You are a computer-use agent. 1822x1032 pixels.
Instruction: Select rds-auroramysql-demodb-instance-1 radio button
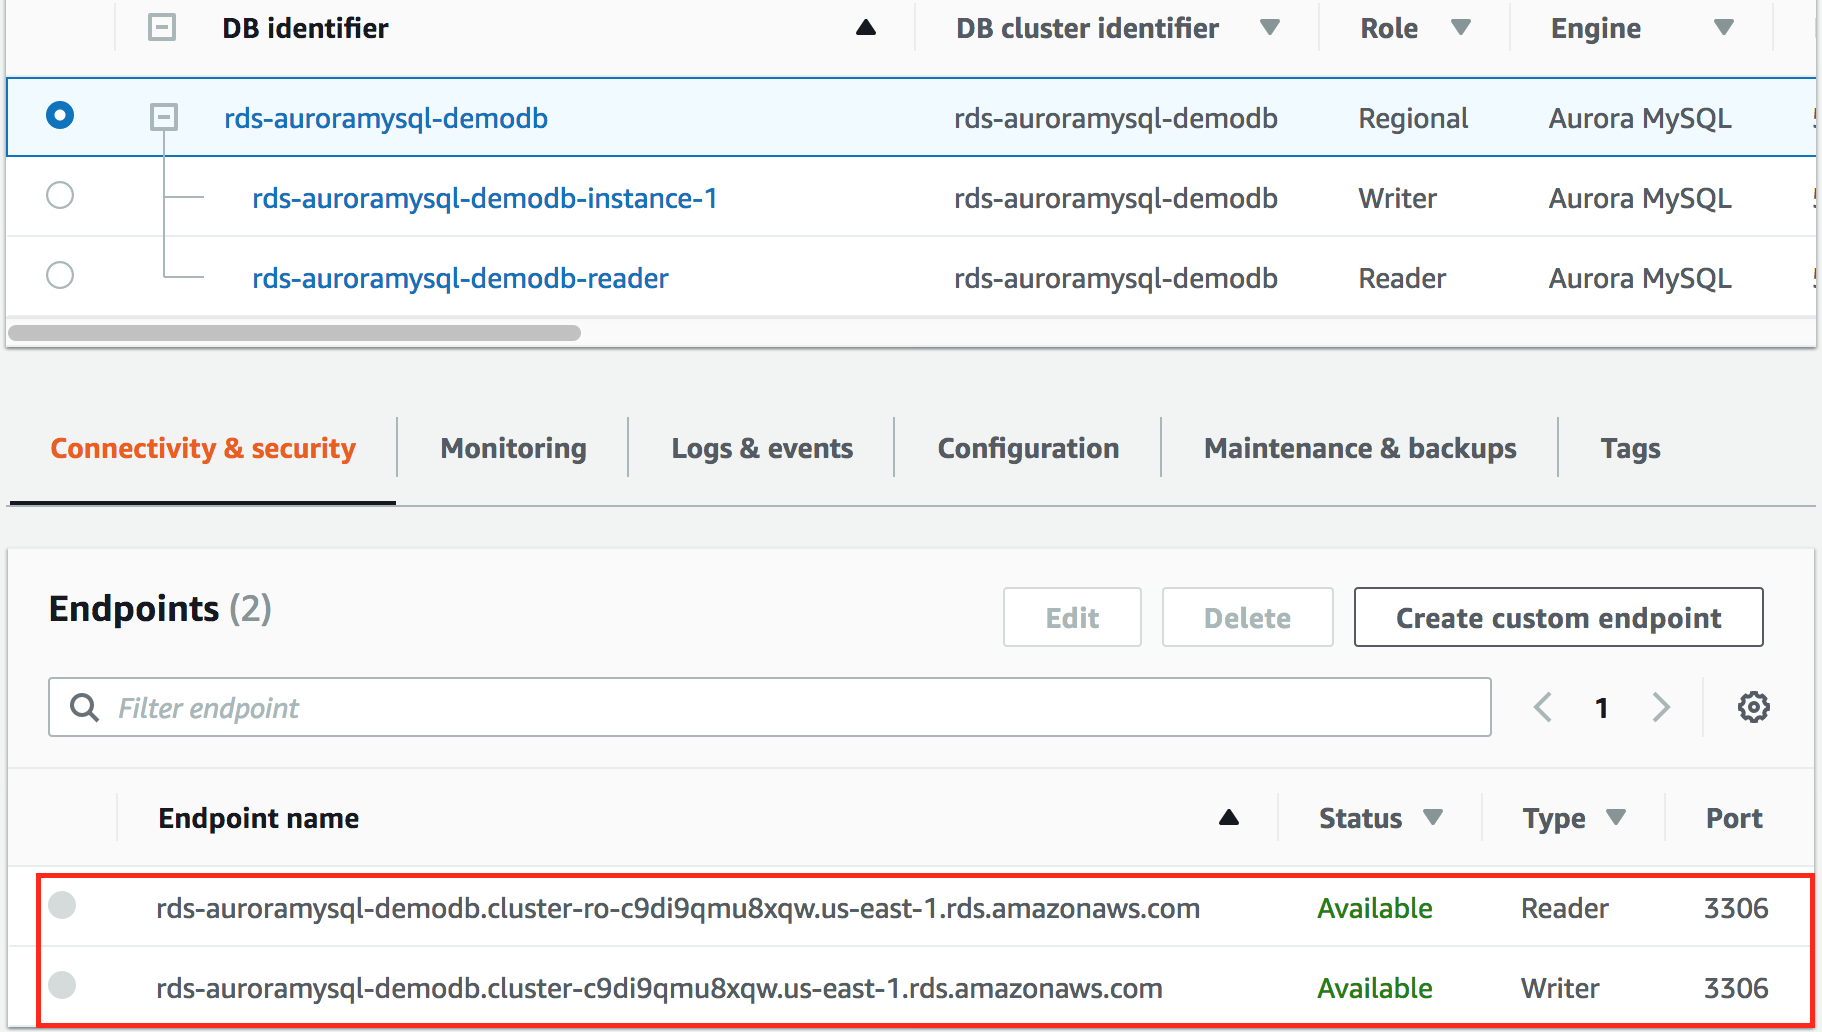[60, 195]
